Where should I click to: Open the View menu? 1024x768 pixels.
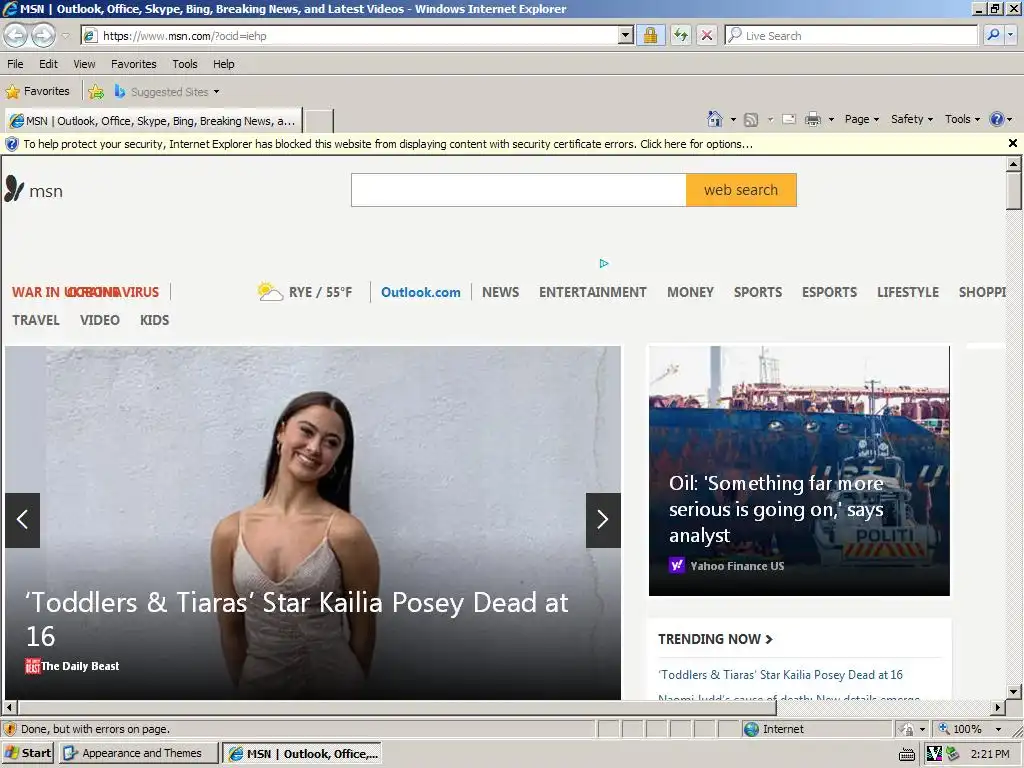coord(84,64)
